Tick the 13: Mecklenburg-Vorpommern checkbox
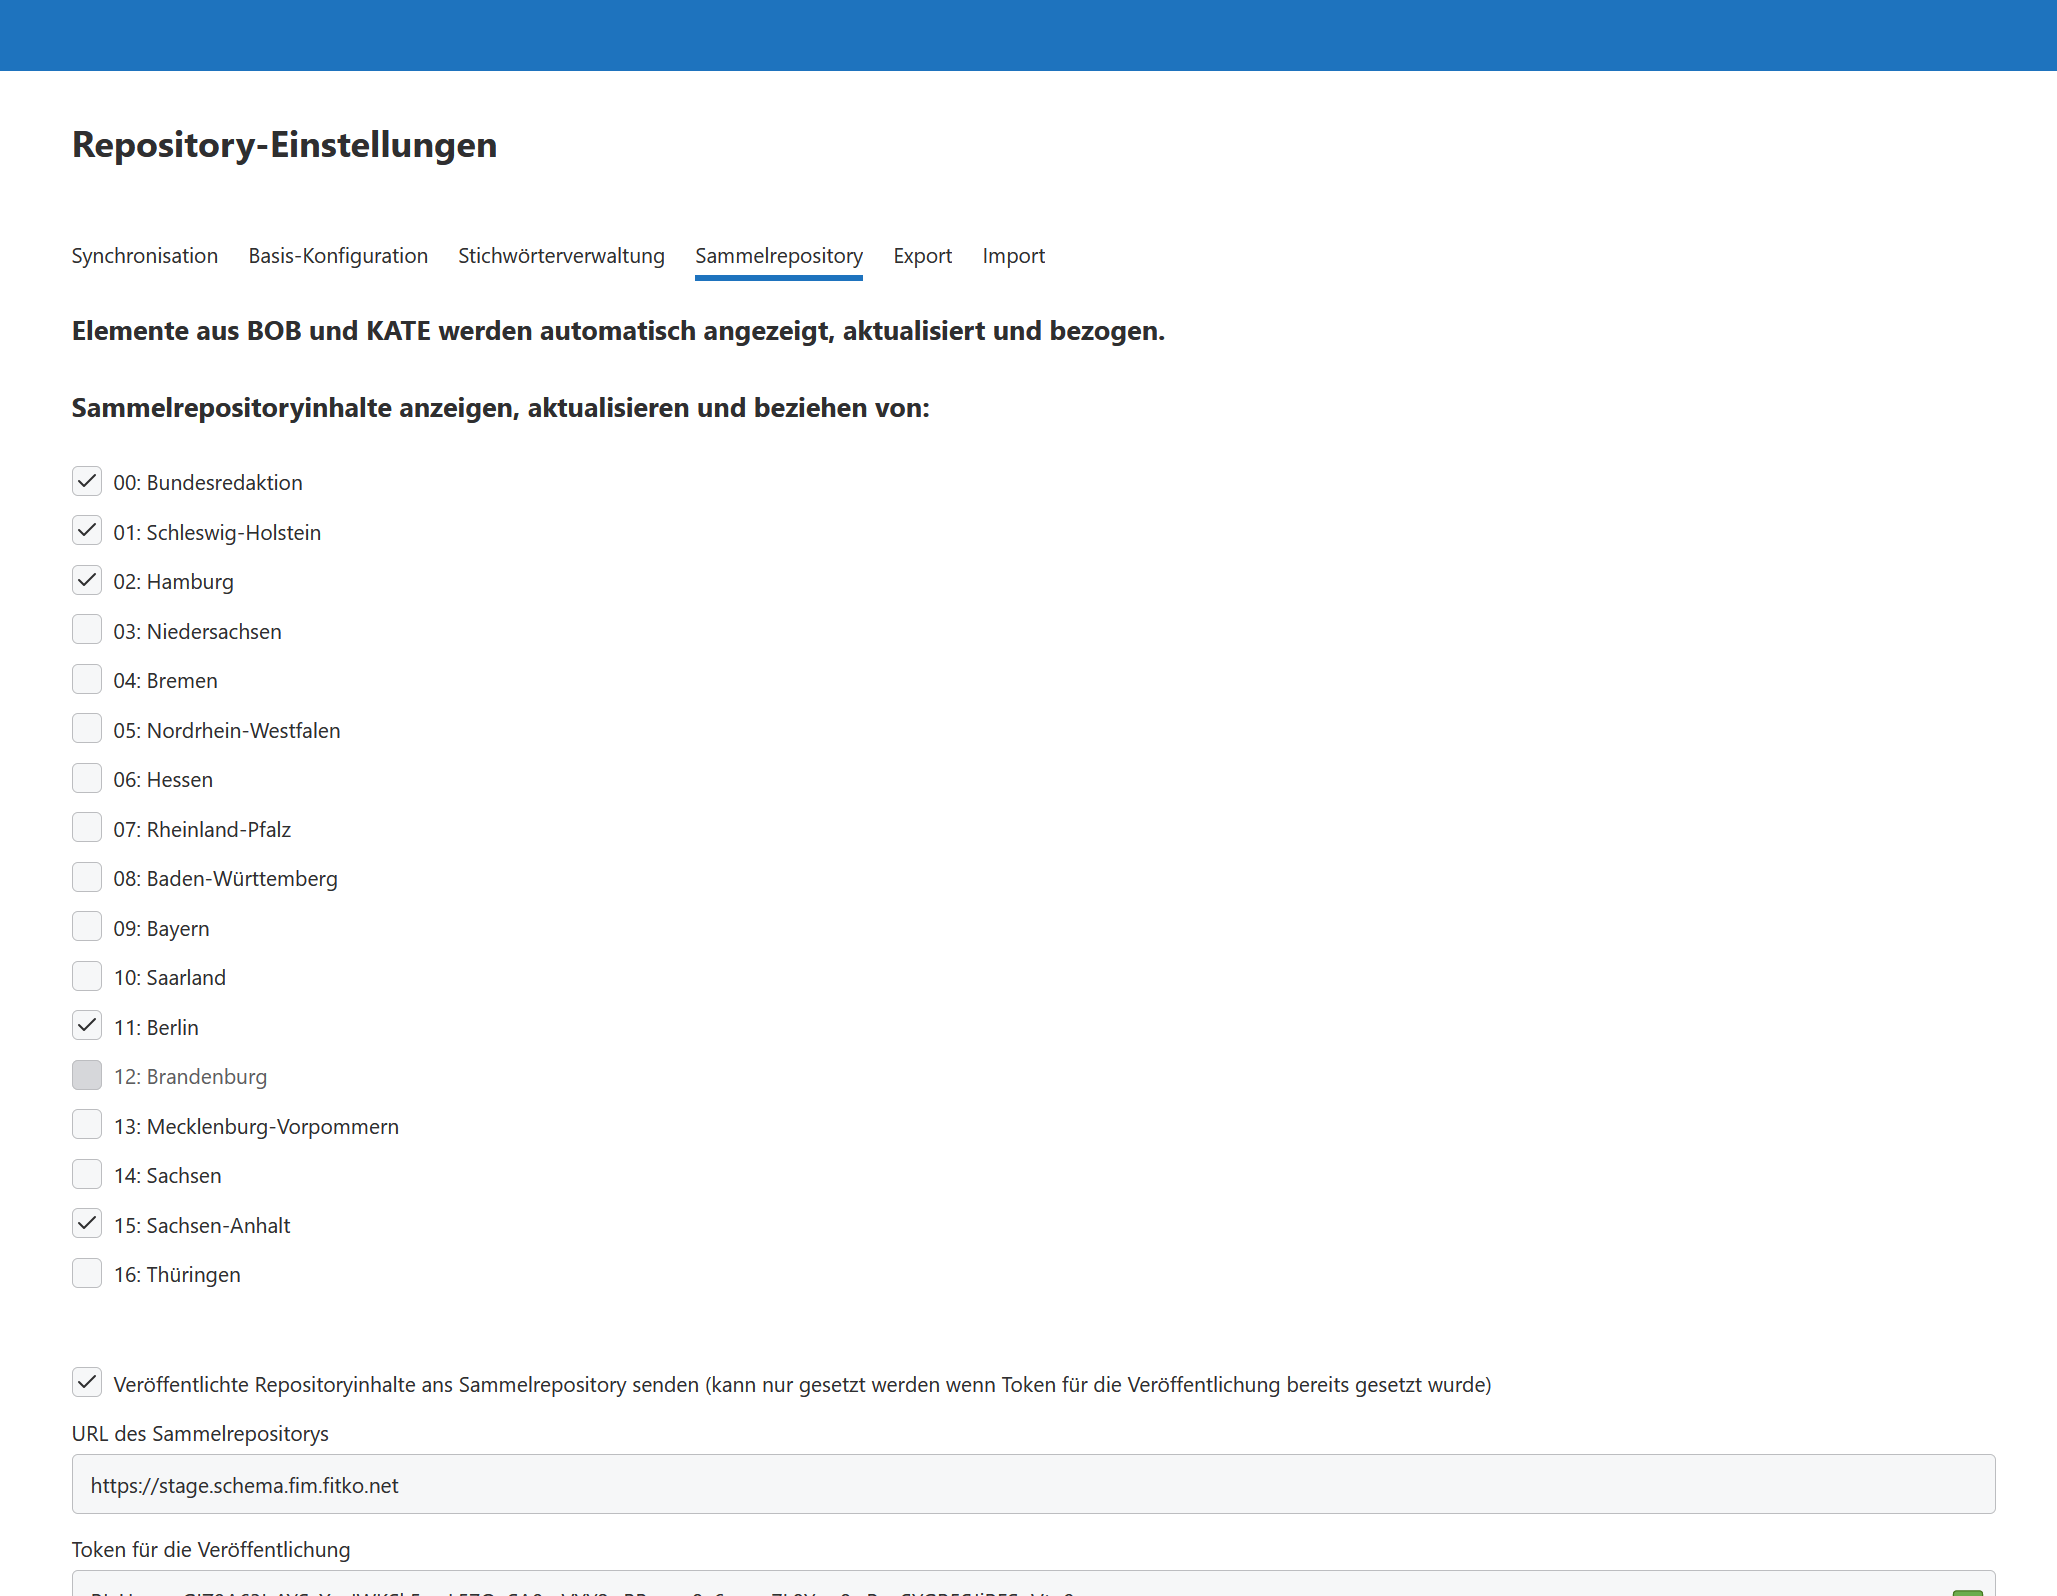The width and height of the screenshot is (2057, 1596). pyautogui.click(x=87, y=1125)
